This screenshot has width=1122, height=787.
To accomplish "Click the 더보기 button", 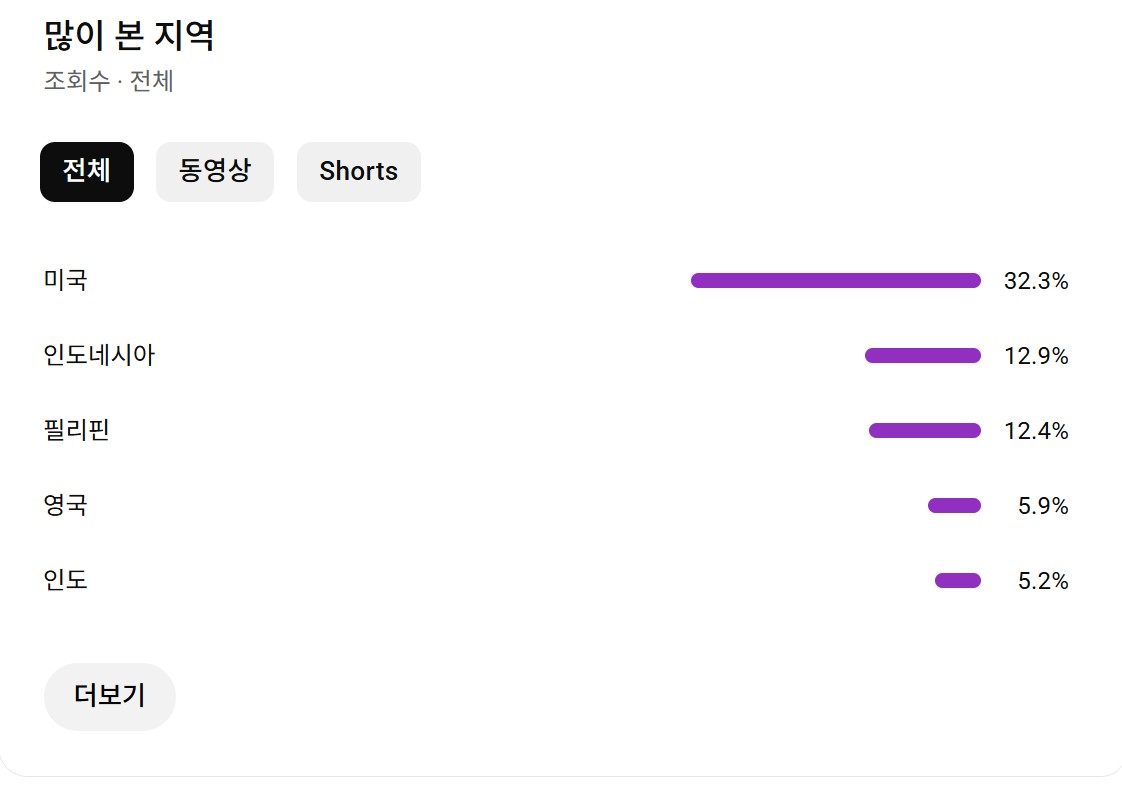I will click(110, 696).
